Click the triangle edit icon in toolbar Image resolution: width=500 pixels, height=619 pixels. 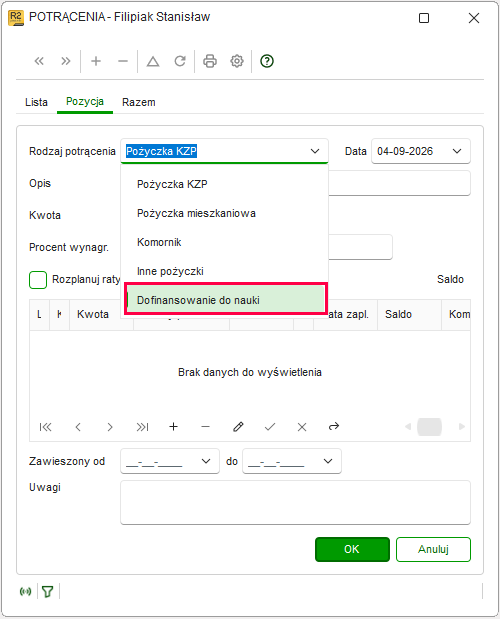tap(153, 61)
